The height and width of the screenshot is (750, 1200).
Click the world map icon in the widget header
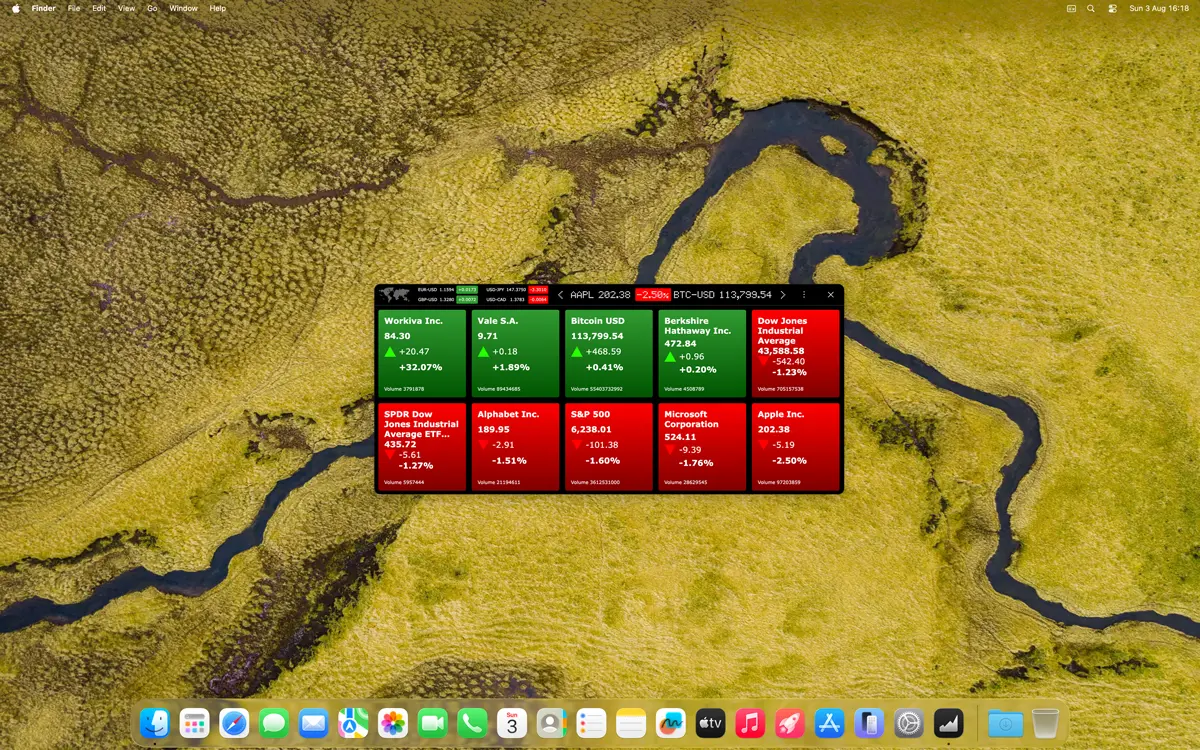coord(395,294)
